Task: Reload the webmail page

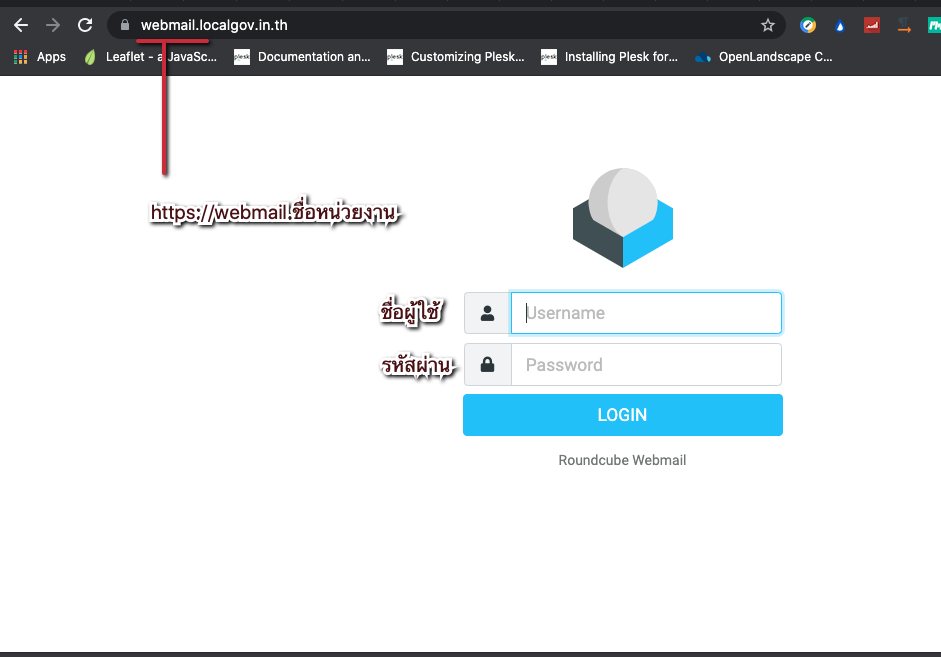Action: [85, 25]
